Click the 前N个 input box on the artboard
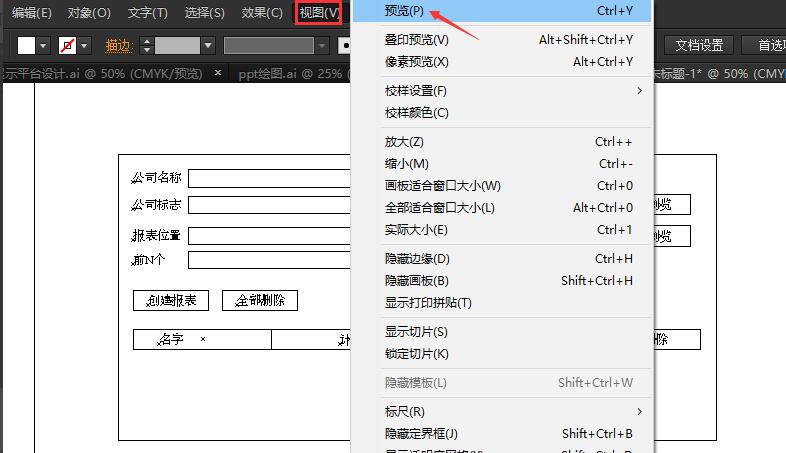The height and width of the screenshot is (453, 786). point(269,260)
